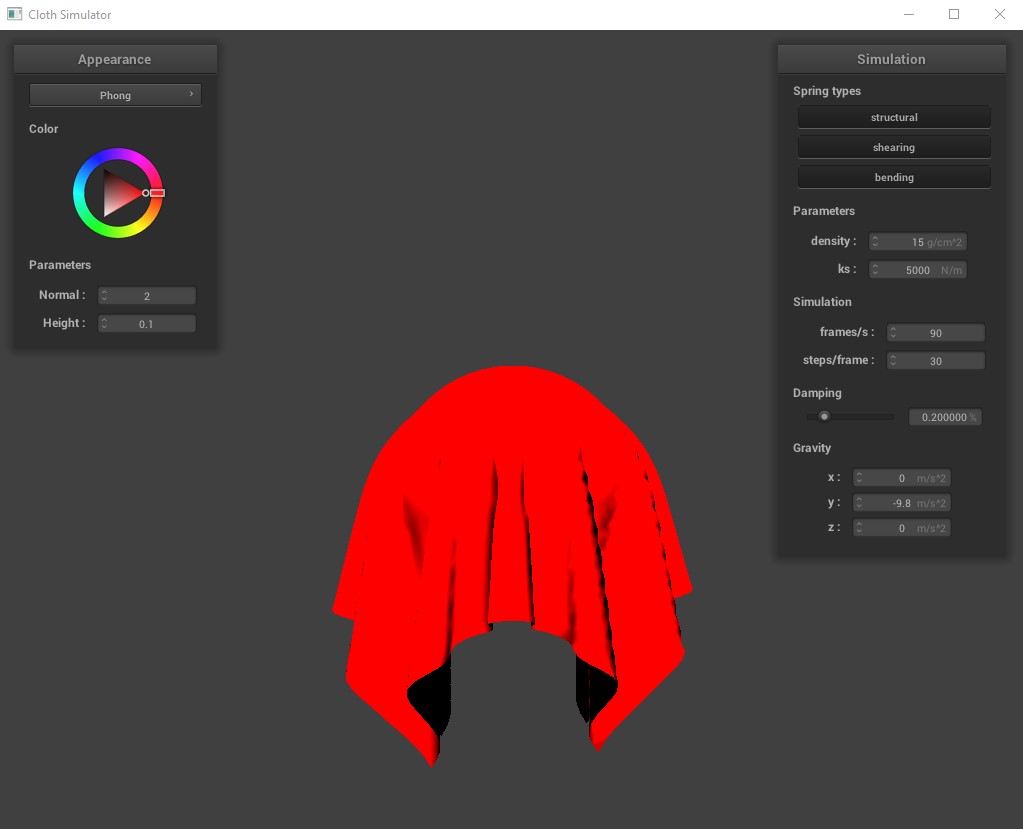Click the ks spring constant field

(x=918, y=270)
